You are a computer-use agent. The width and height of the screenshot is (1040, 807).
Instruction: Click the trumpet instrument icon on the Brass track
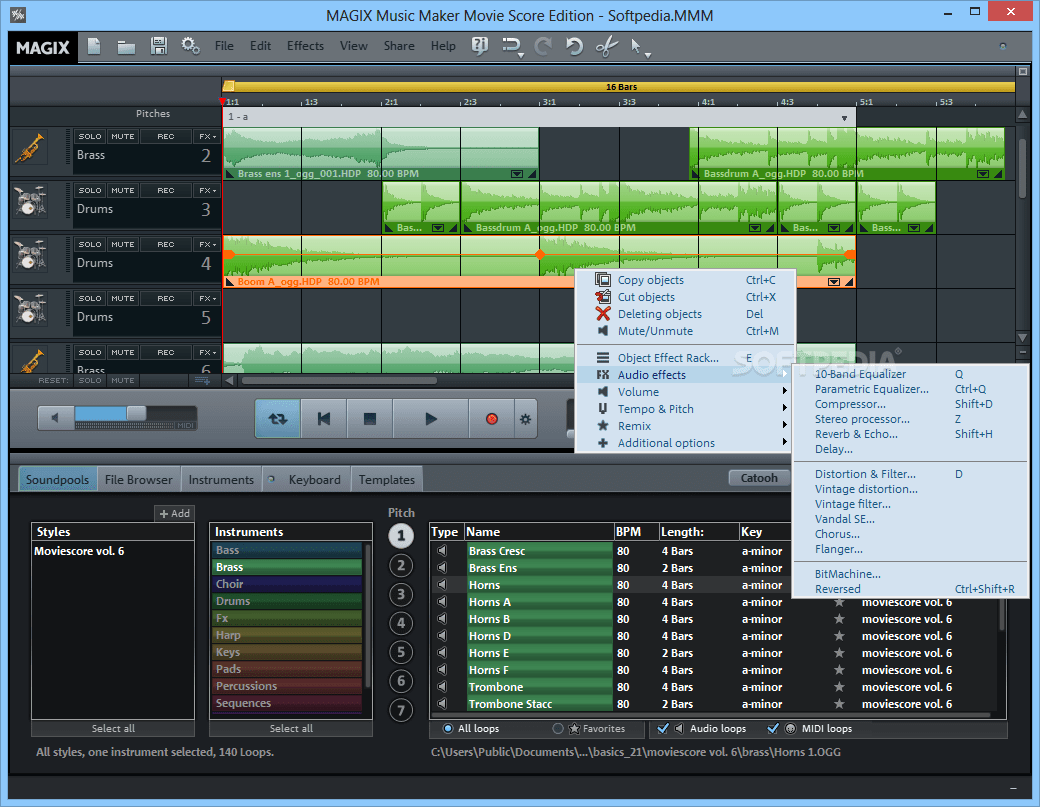(x=32, y=147)
